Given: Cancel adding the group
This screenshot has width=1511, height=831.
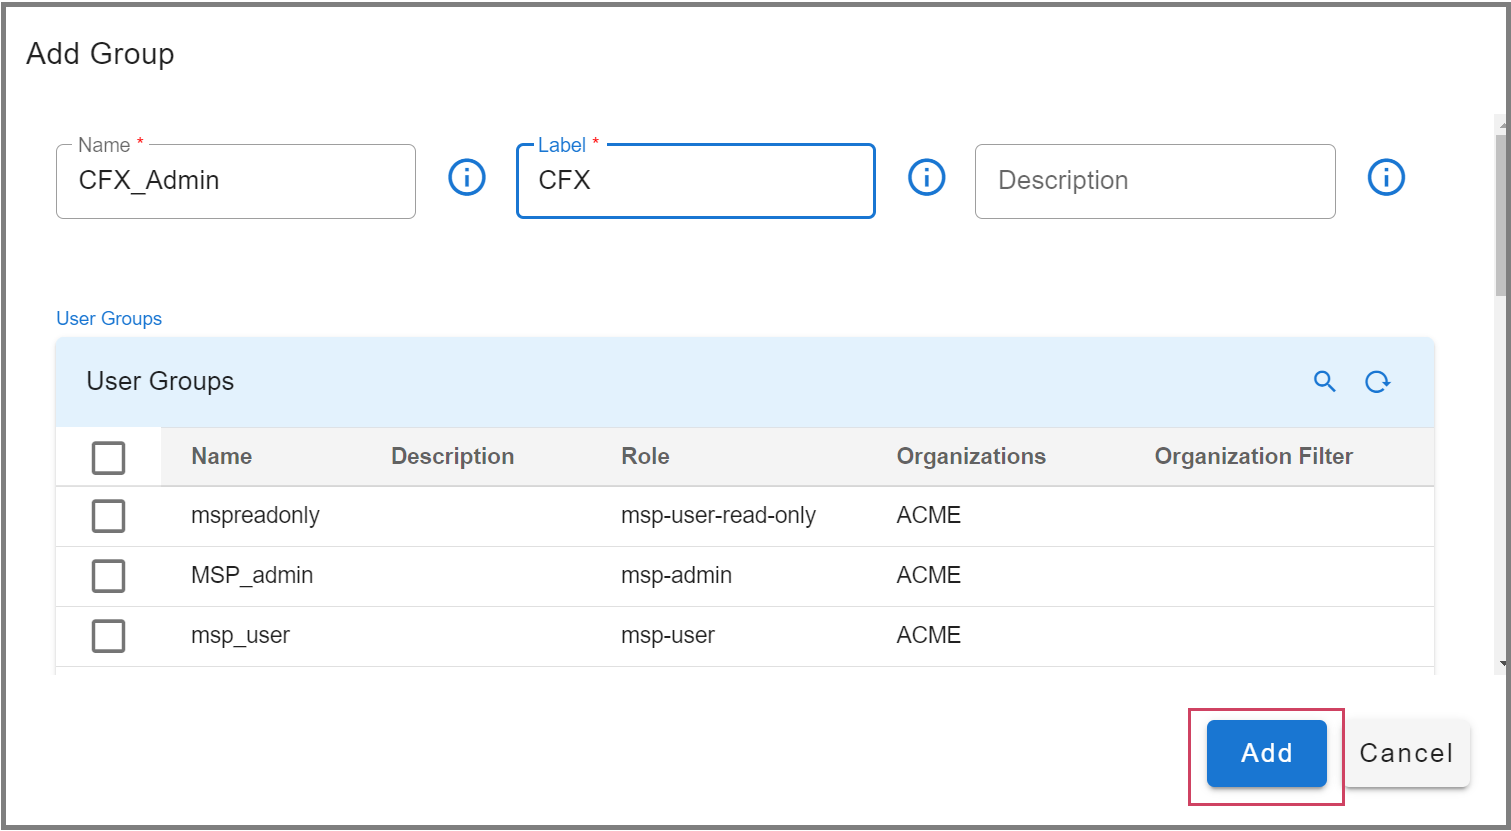Looking at the screenshot, I should (x=1406, y=753).
